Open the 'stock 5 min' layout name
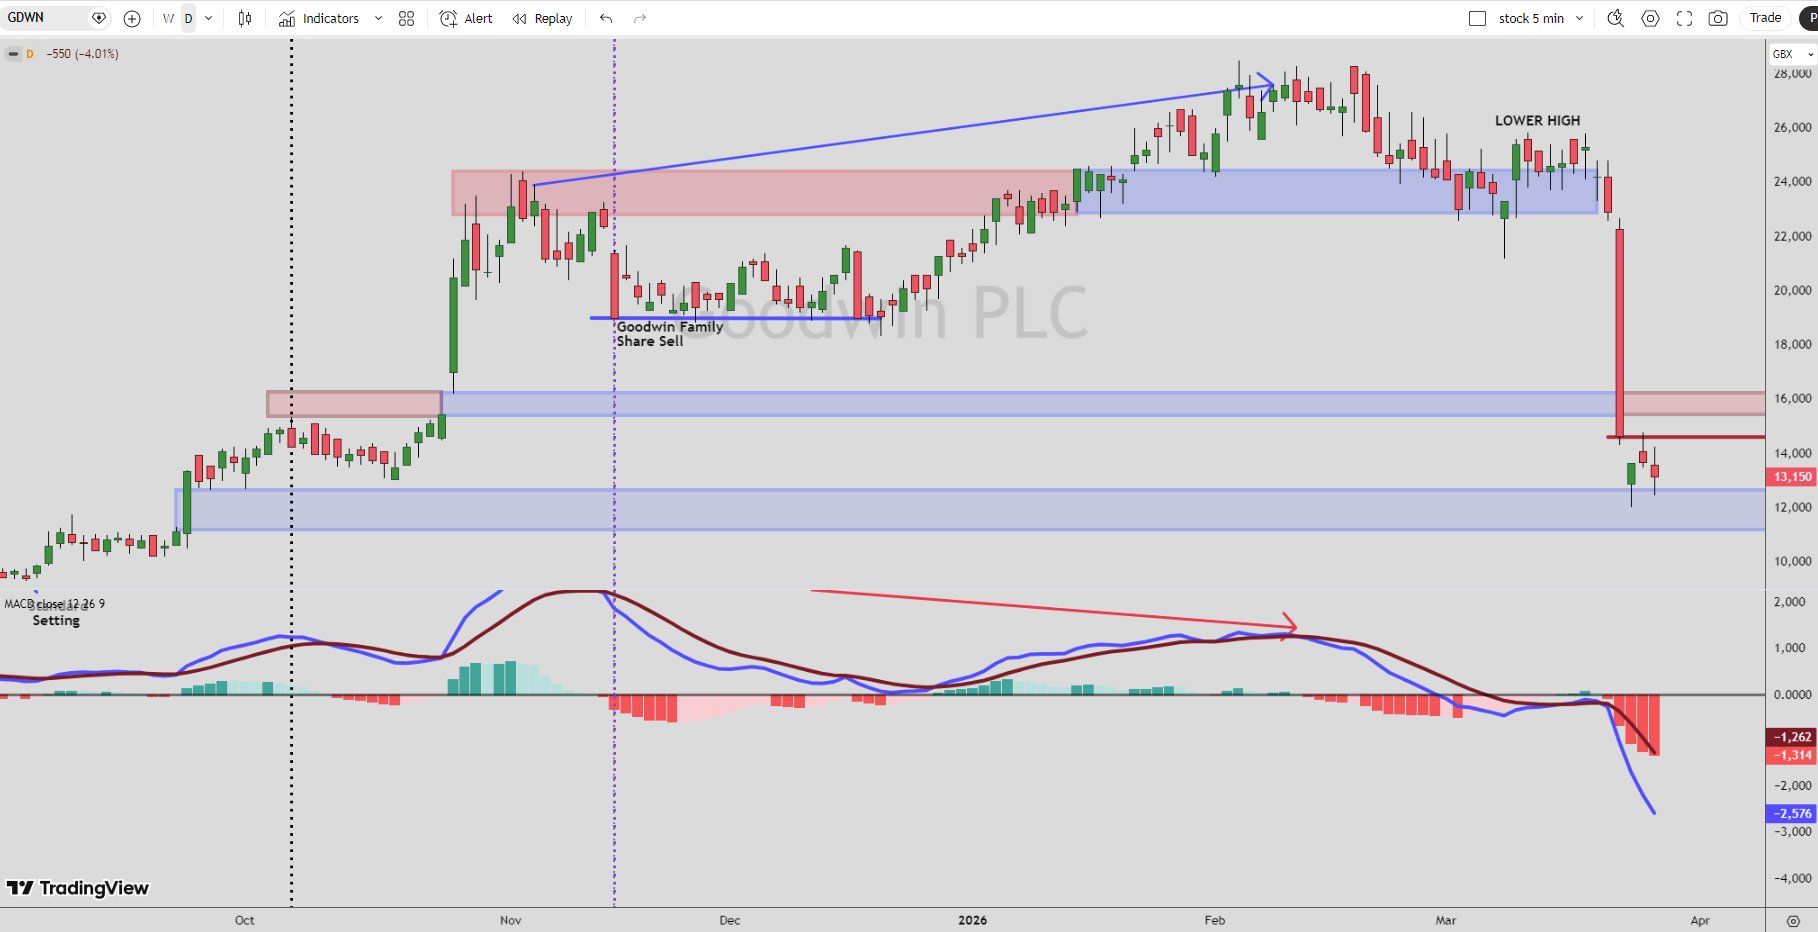 pos(1531,18)
